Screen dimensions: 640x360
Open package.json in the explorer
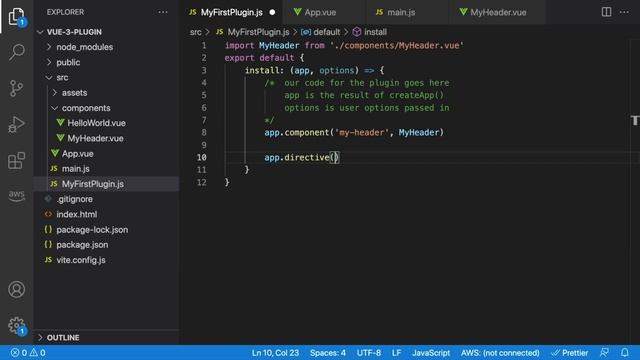(x=106, y=244)
